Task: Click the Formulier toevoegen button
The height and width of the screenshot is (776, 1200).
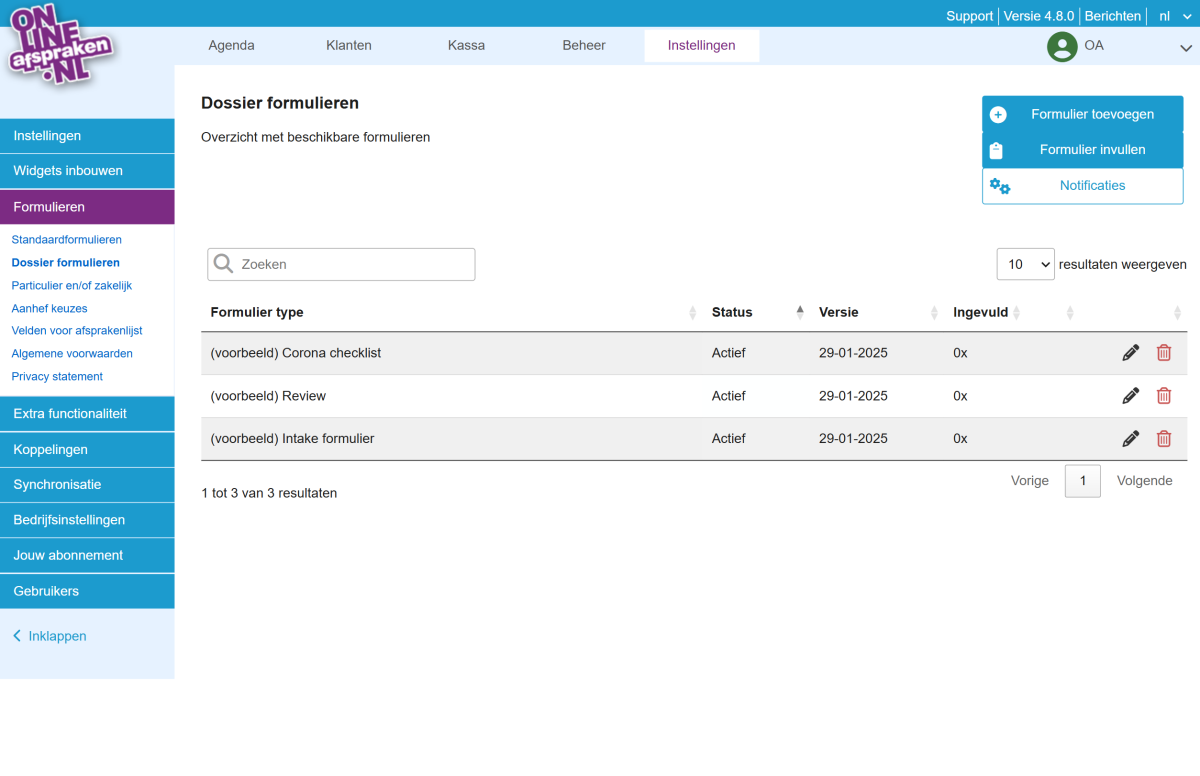Action: [1082, 114]
